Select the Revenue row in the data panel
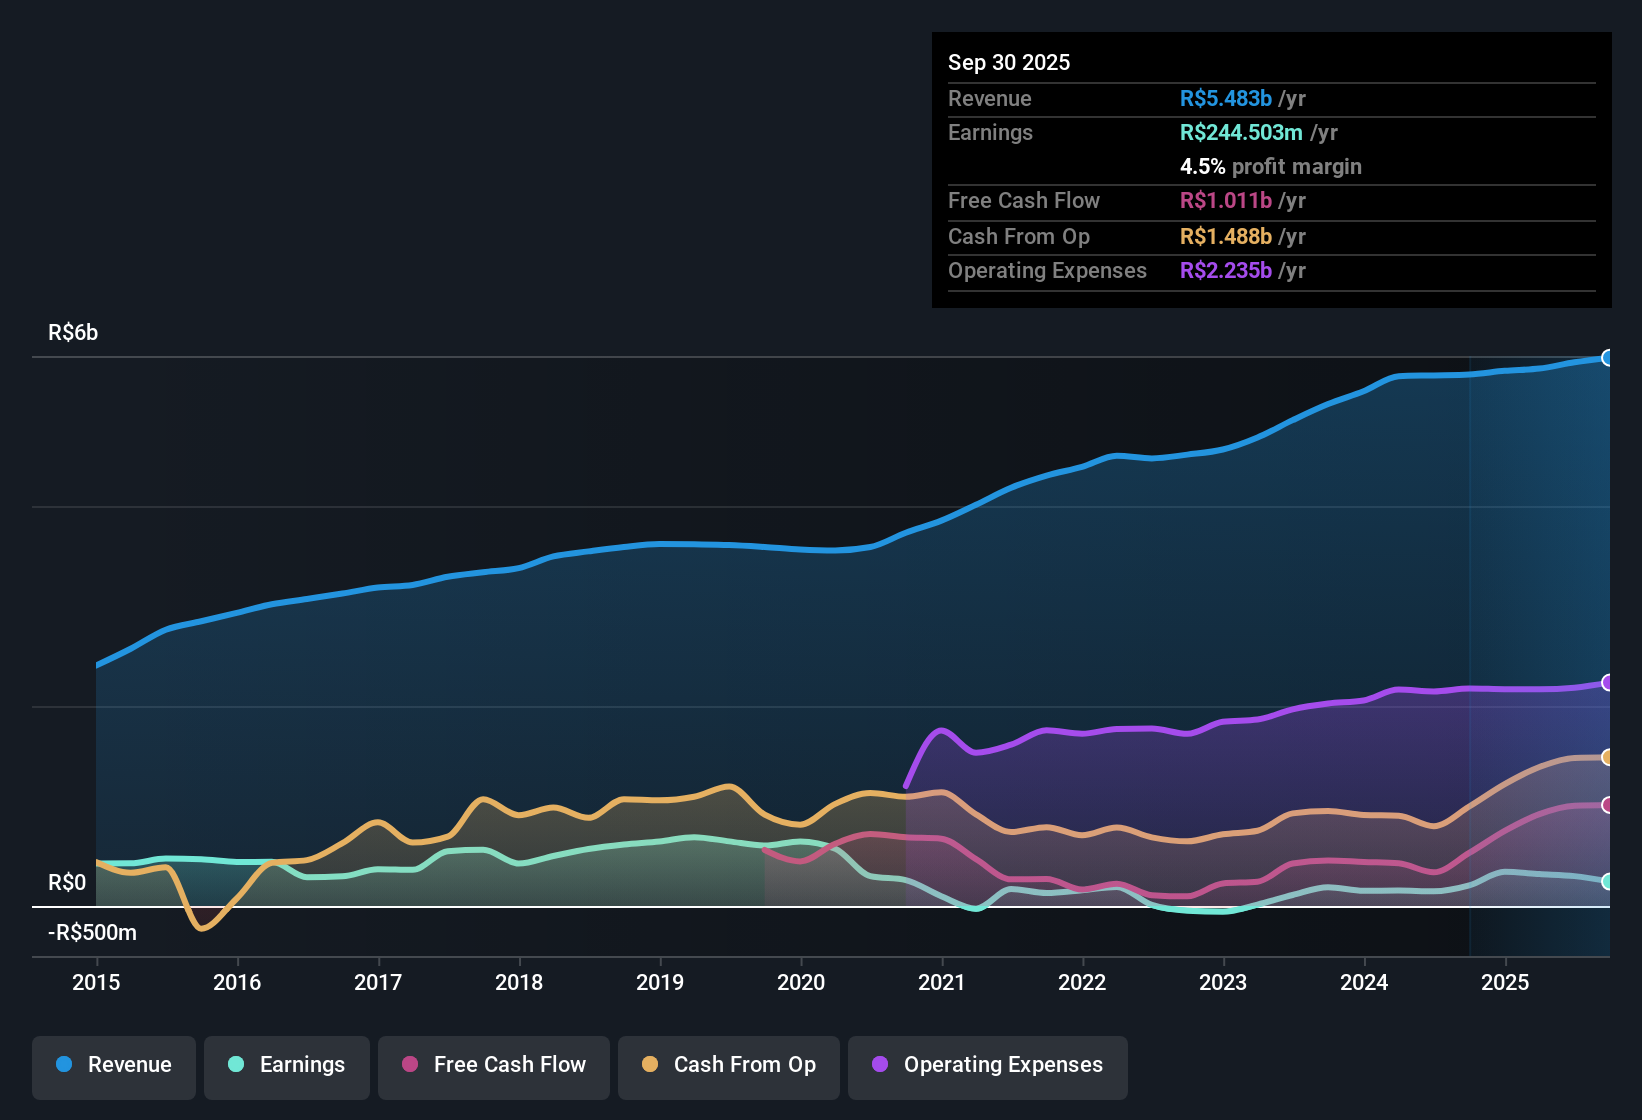1642x1120 pixels. (989, 98)
